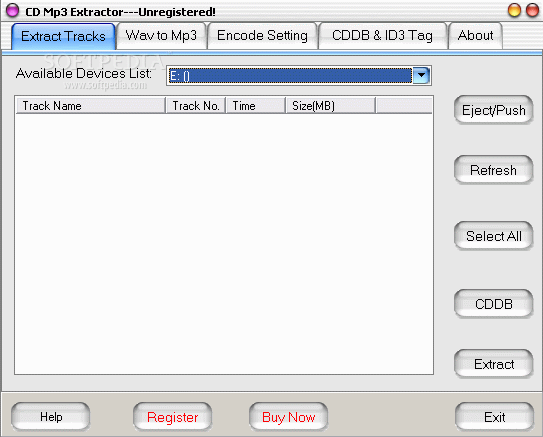Sort by Time column header
This screenshot has width=543, height=437.
pos(256,106)
